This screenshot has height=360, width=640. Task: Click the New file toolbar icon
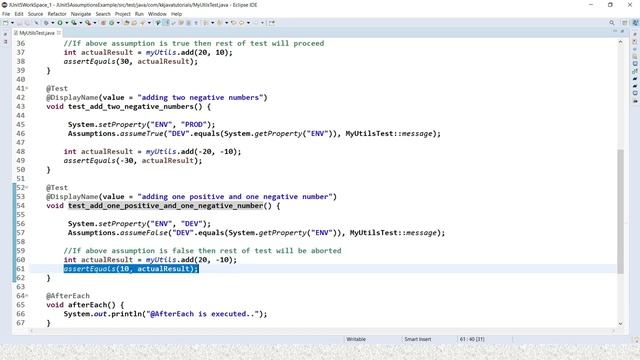pyautogui.click(x=6, y=23)
